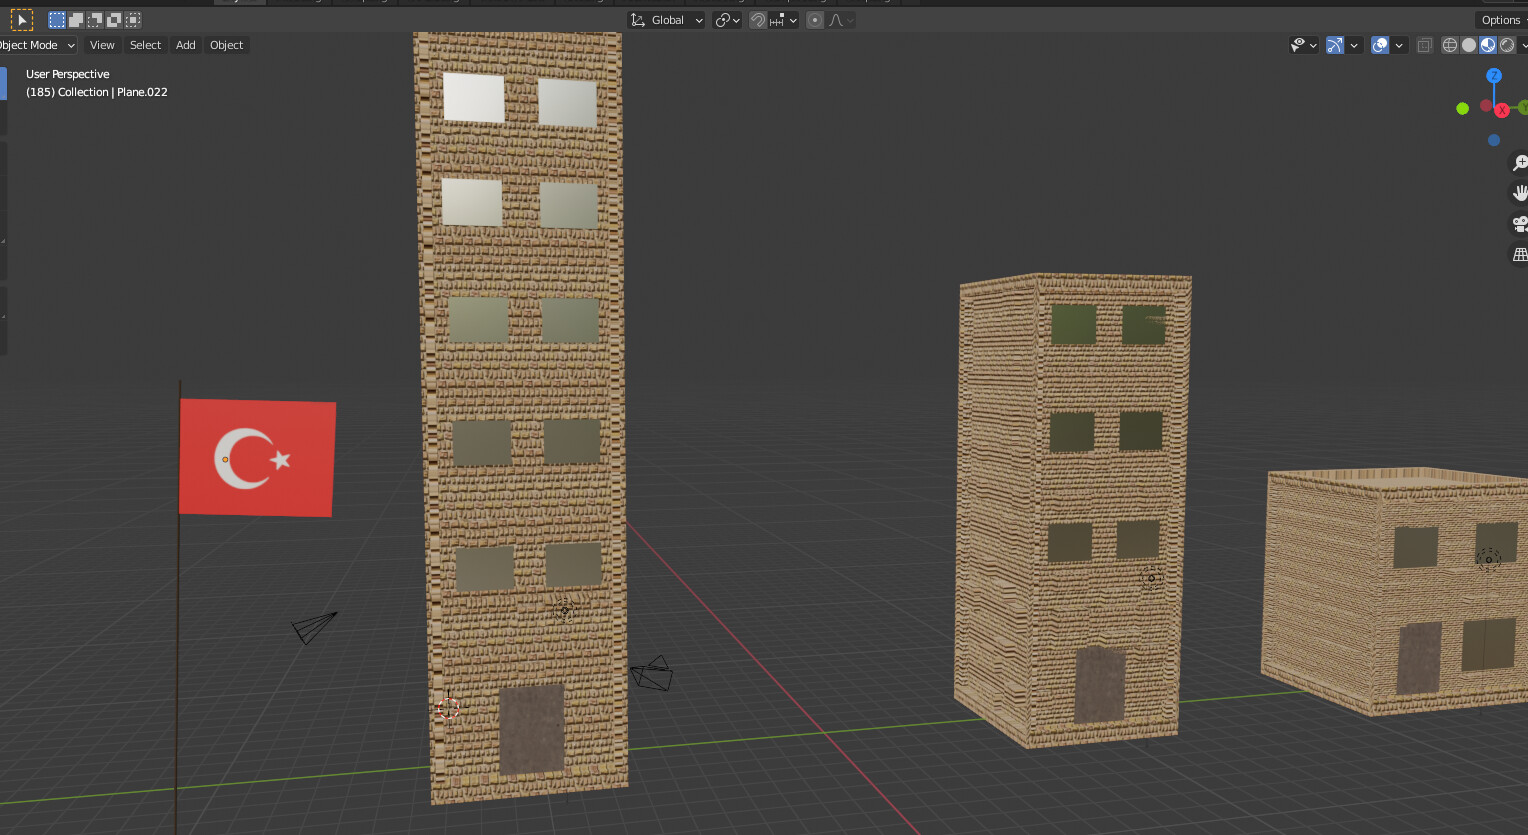
Task: Click the viewport zoom magnifier icon
Action: (1520, 162)
